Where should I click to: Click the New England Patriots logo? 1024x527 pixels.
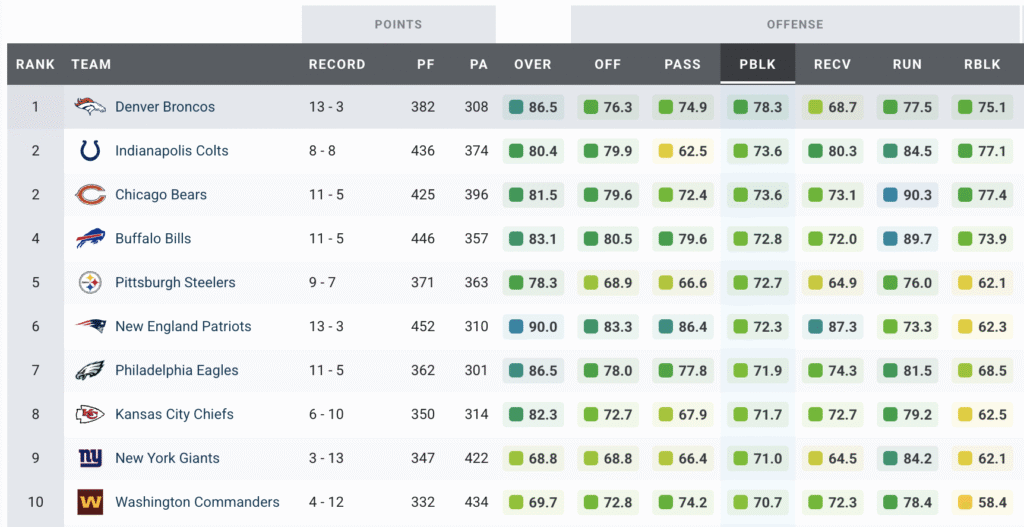point(90,327)
